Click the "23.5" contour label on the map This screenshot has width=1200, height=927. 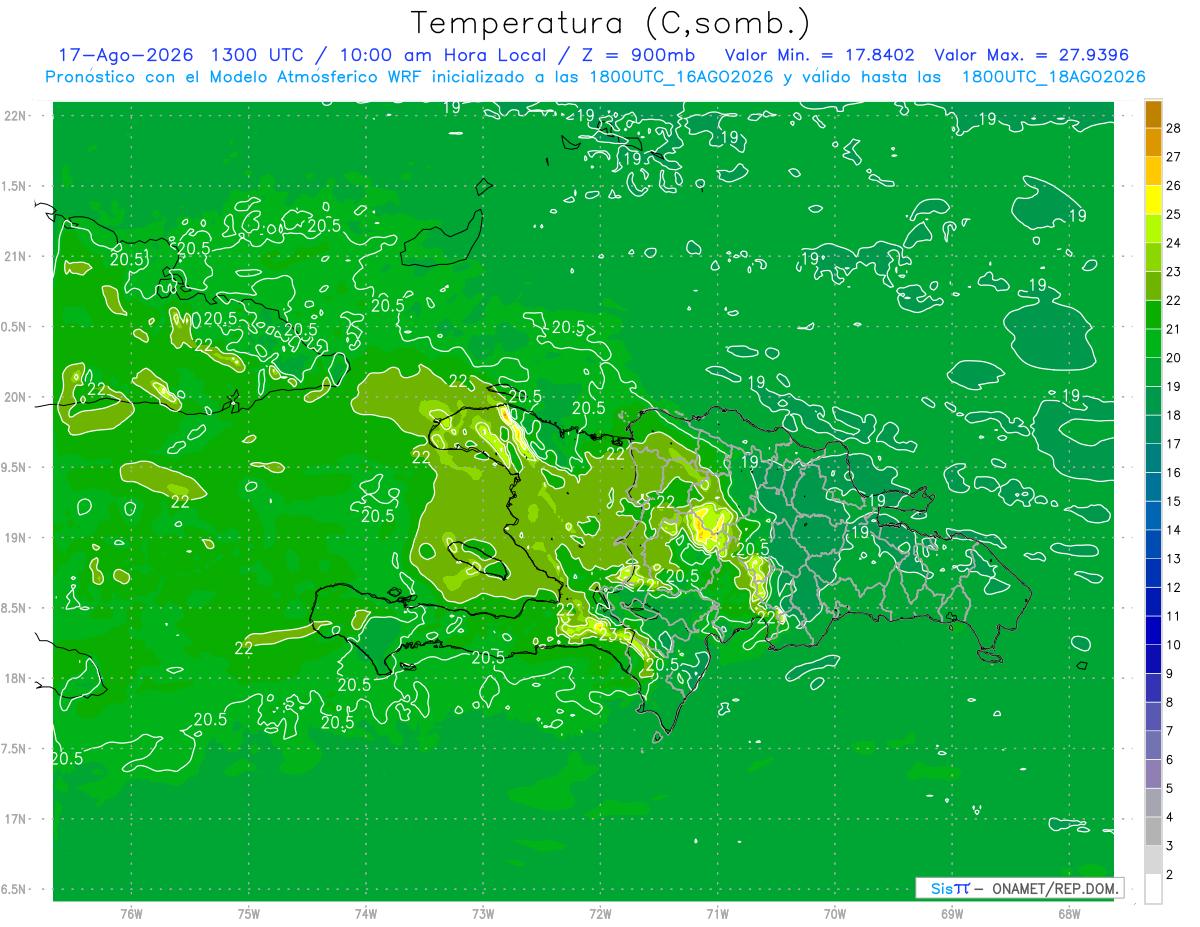[x=615, y=633]
